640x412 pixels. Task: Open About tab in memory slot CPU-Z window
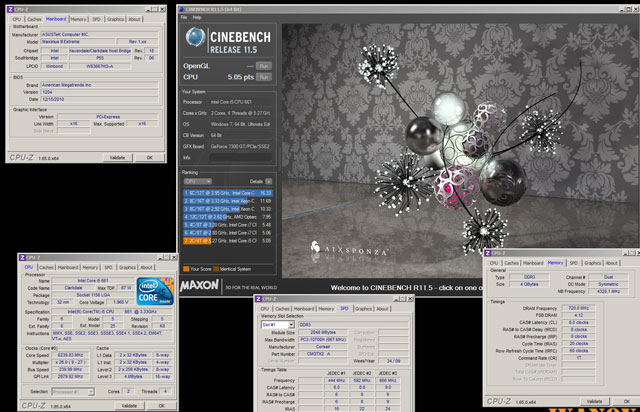[x=382, y=309]
